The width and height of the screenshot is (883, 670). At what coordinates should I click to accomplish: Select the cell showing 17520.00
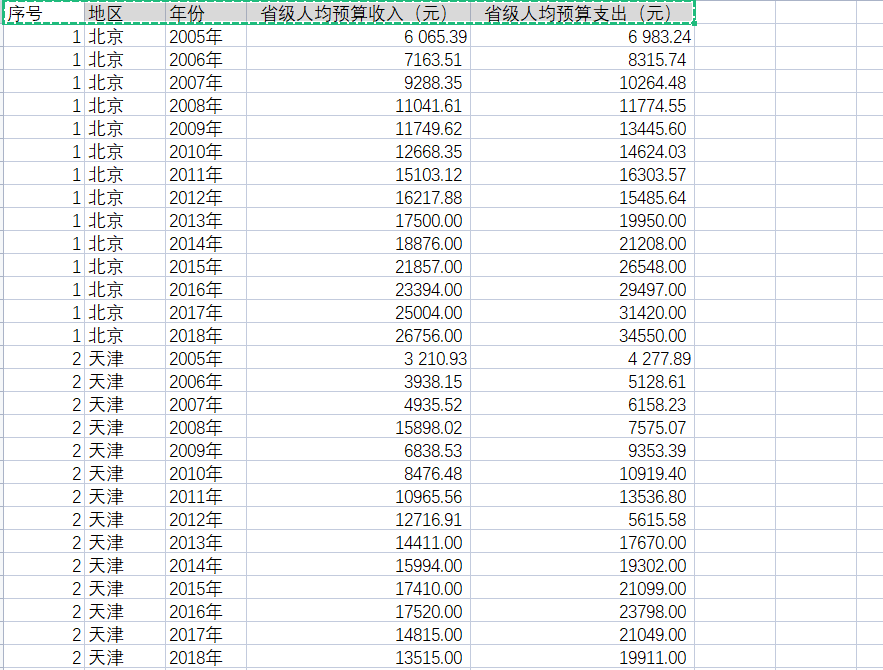358,611
